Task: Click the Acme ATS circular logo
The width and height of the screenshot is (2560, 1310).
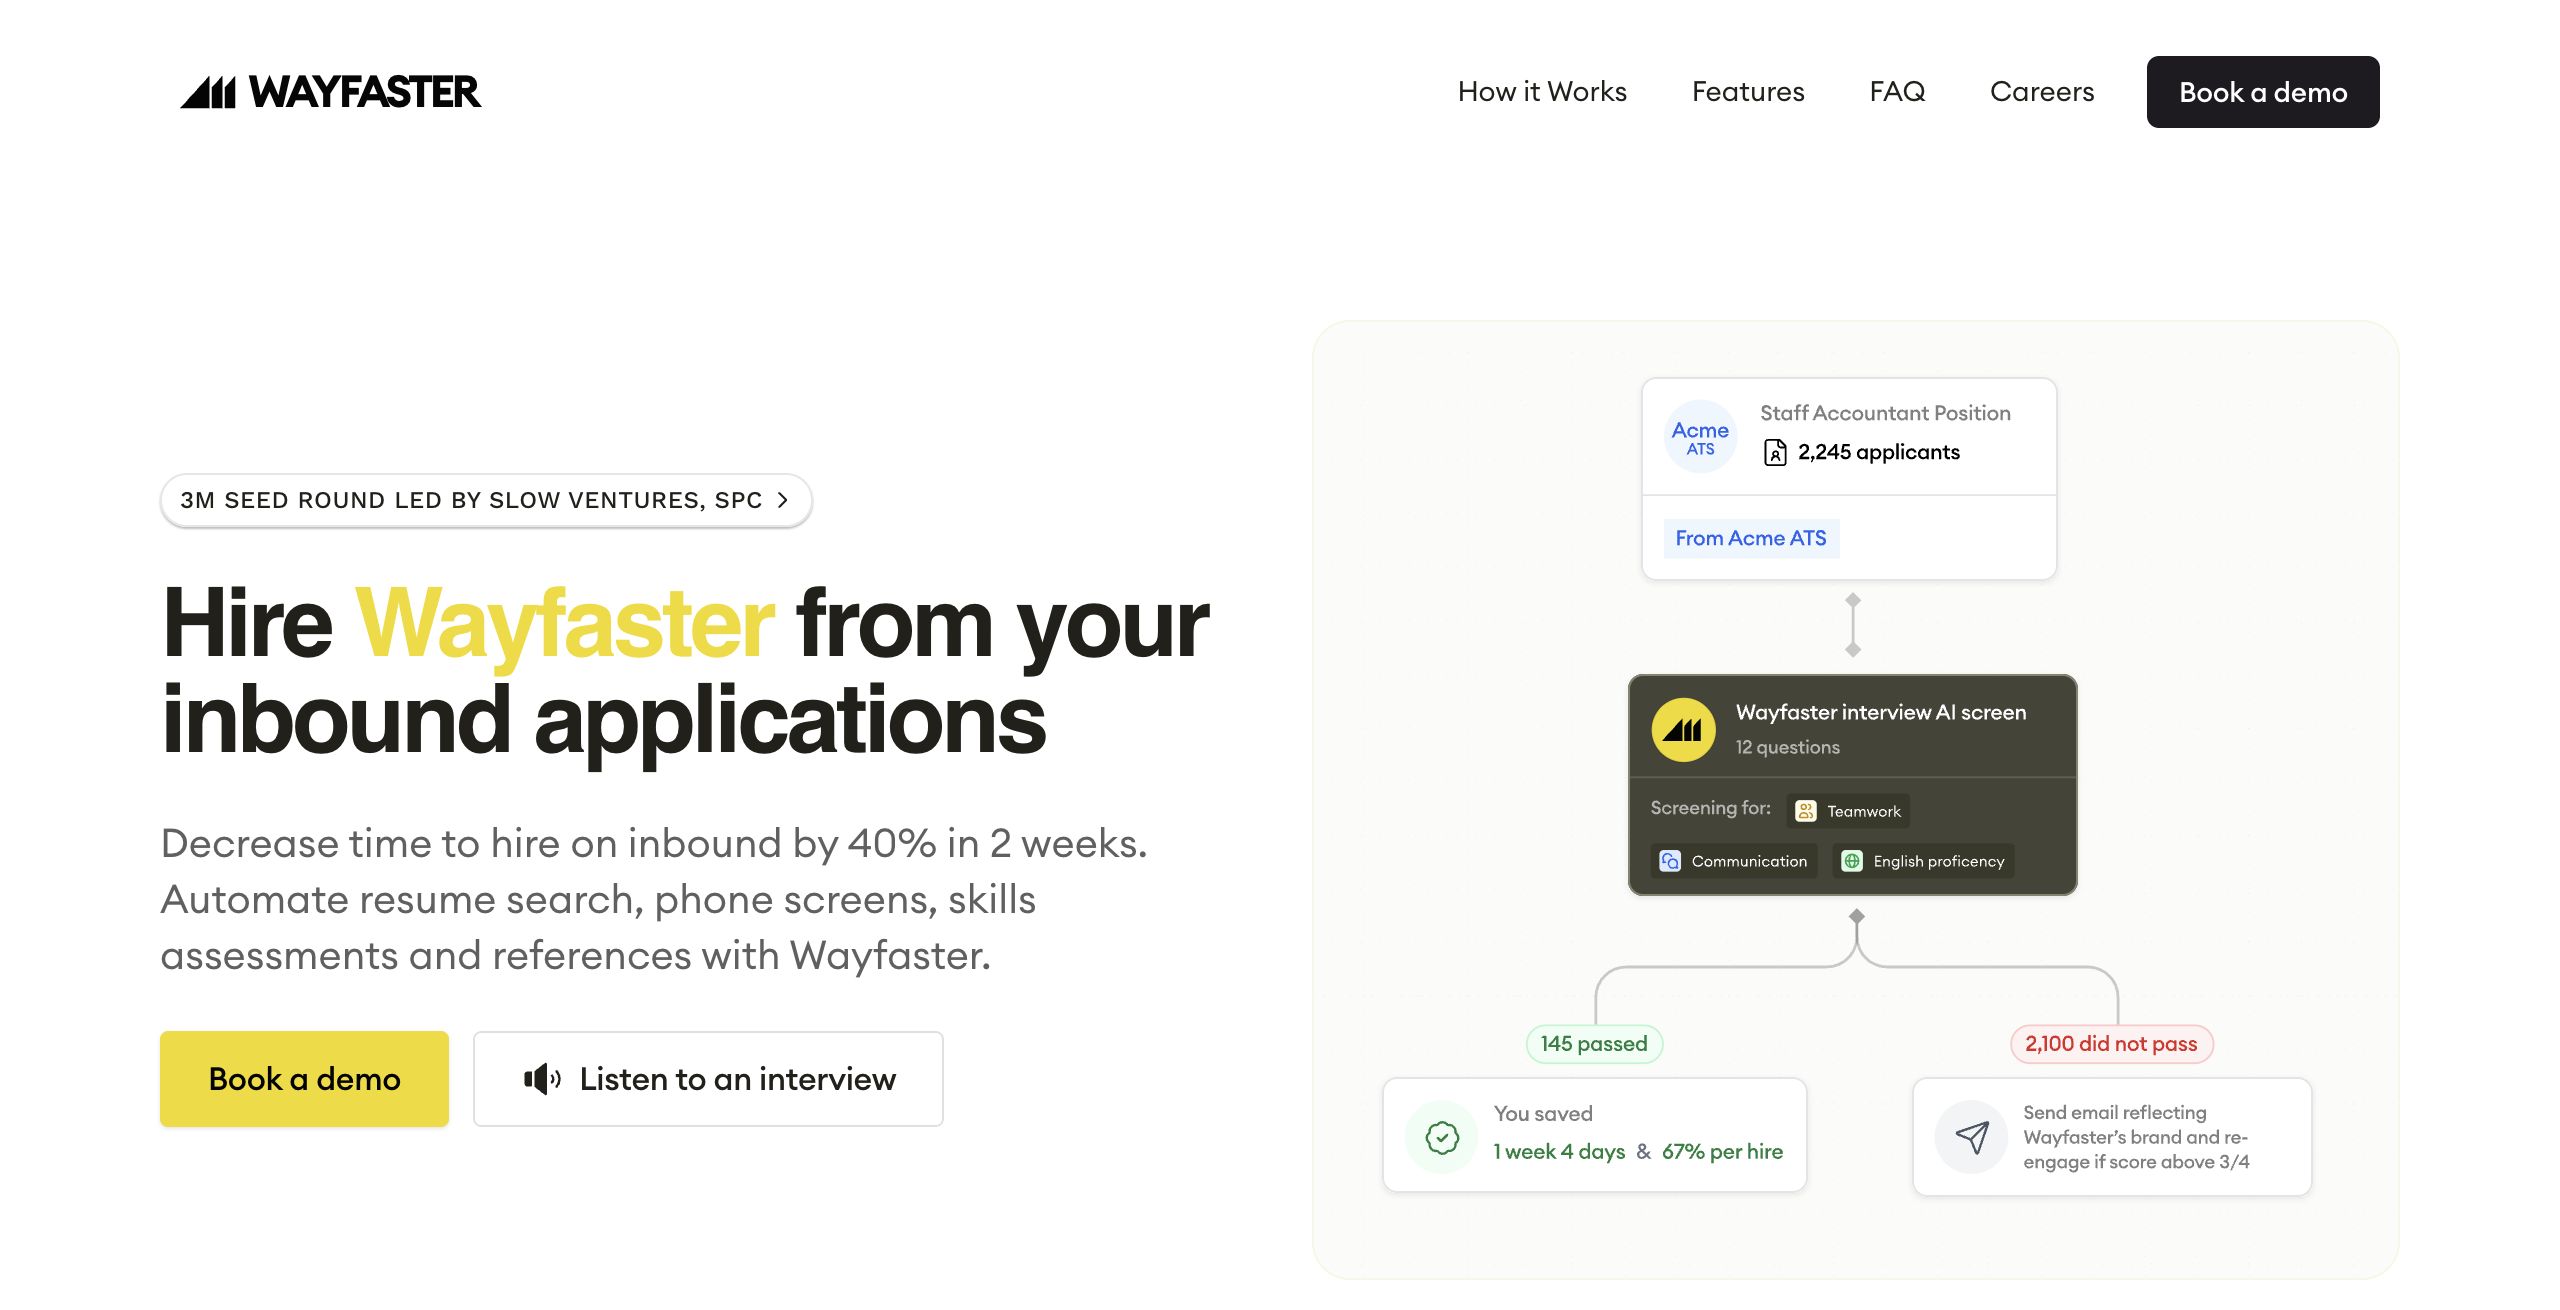Action: (1700, 437)
